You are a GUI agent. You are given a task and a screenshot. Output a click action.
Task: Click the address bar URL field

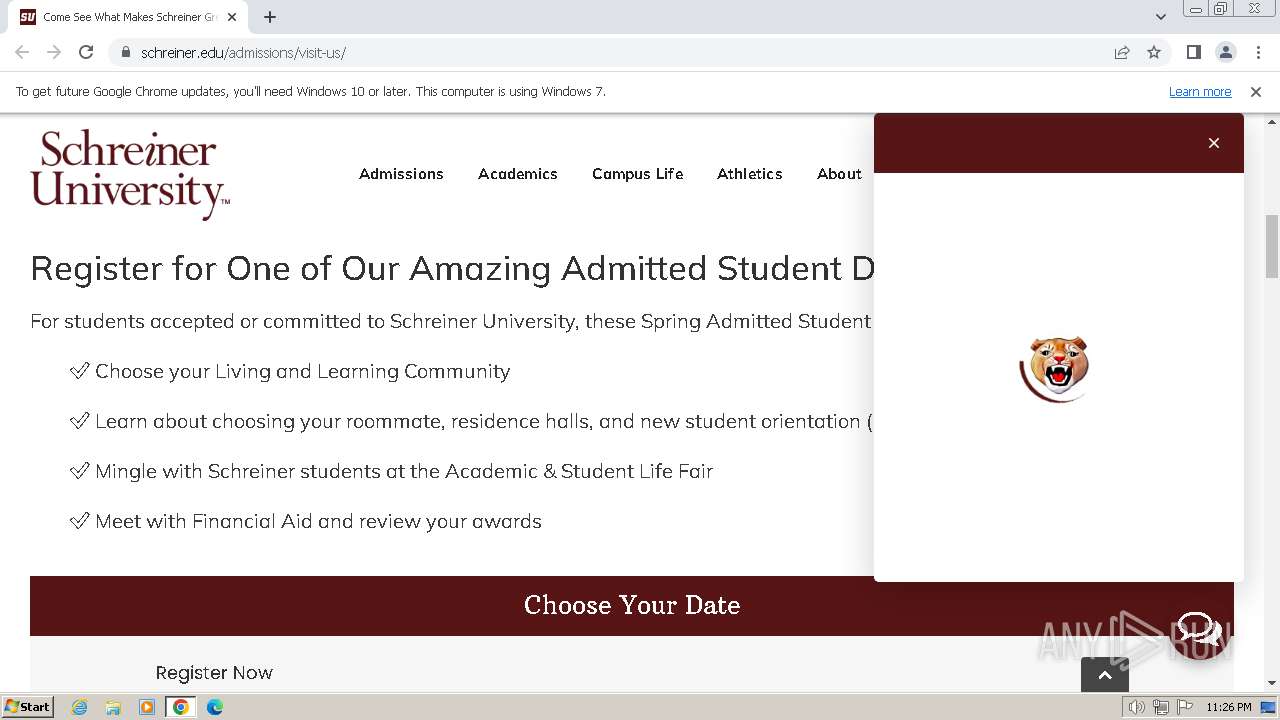coord(600,52)
